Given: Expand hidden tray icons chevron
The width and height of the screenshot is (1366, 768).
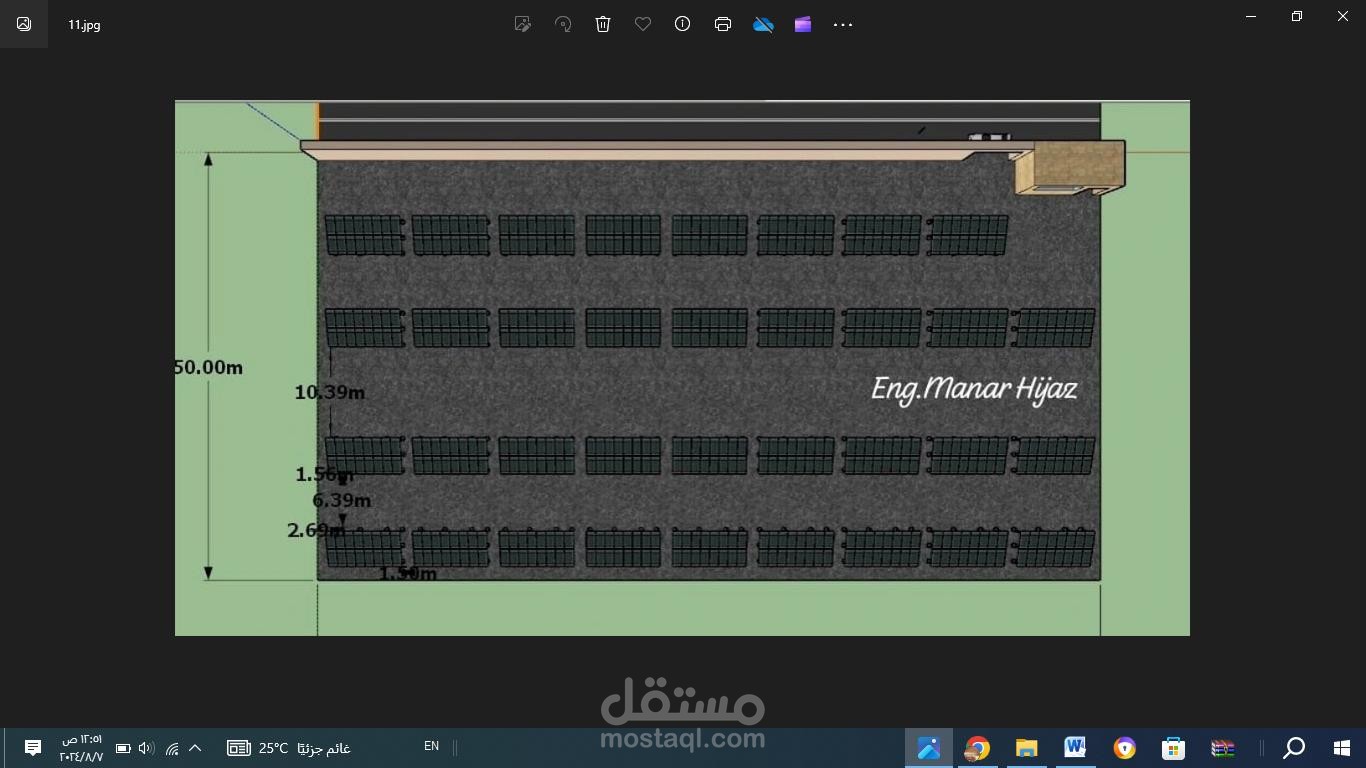Looking at the screenshot, I should point(195,748).
